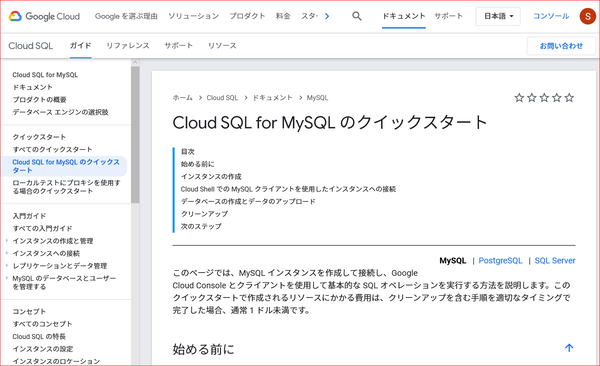Screen dimensions: 600x366
Task: Click the bold MySQL version label
Action: 453,260
